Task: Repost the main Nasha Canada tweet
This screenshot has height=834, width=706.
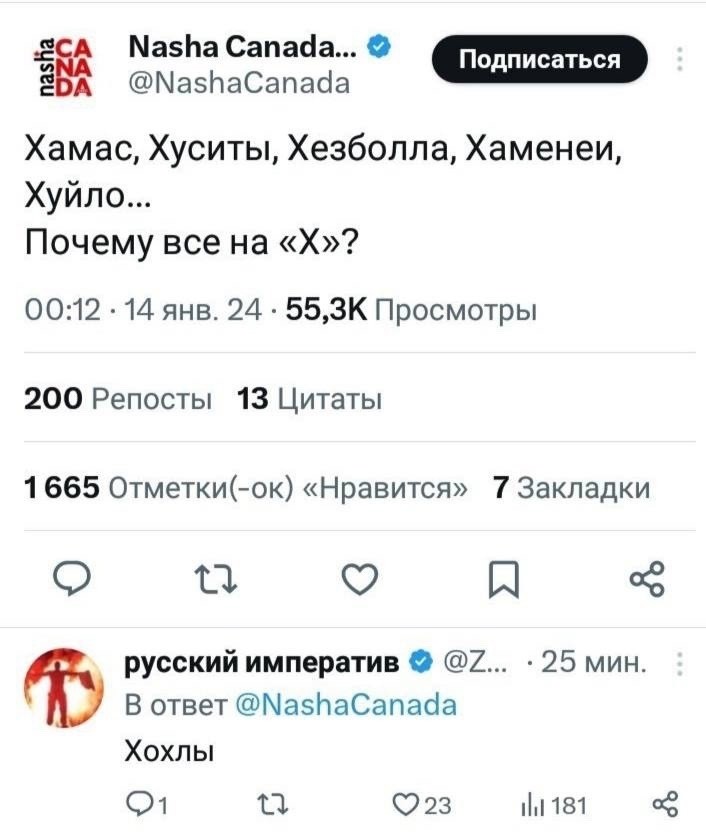Action: [211, 579]
